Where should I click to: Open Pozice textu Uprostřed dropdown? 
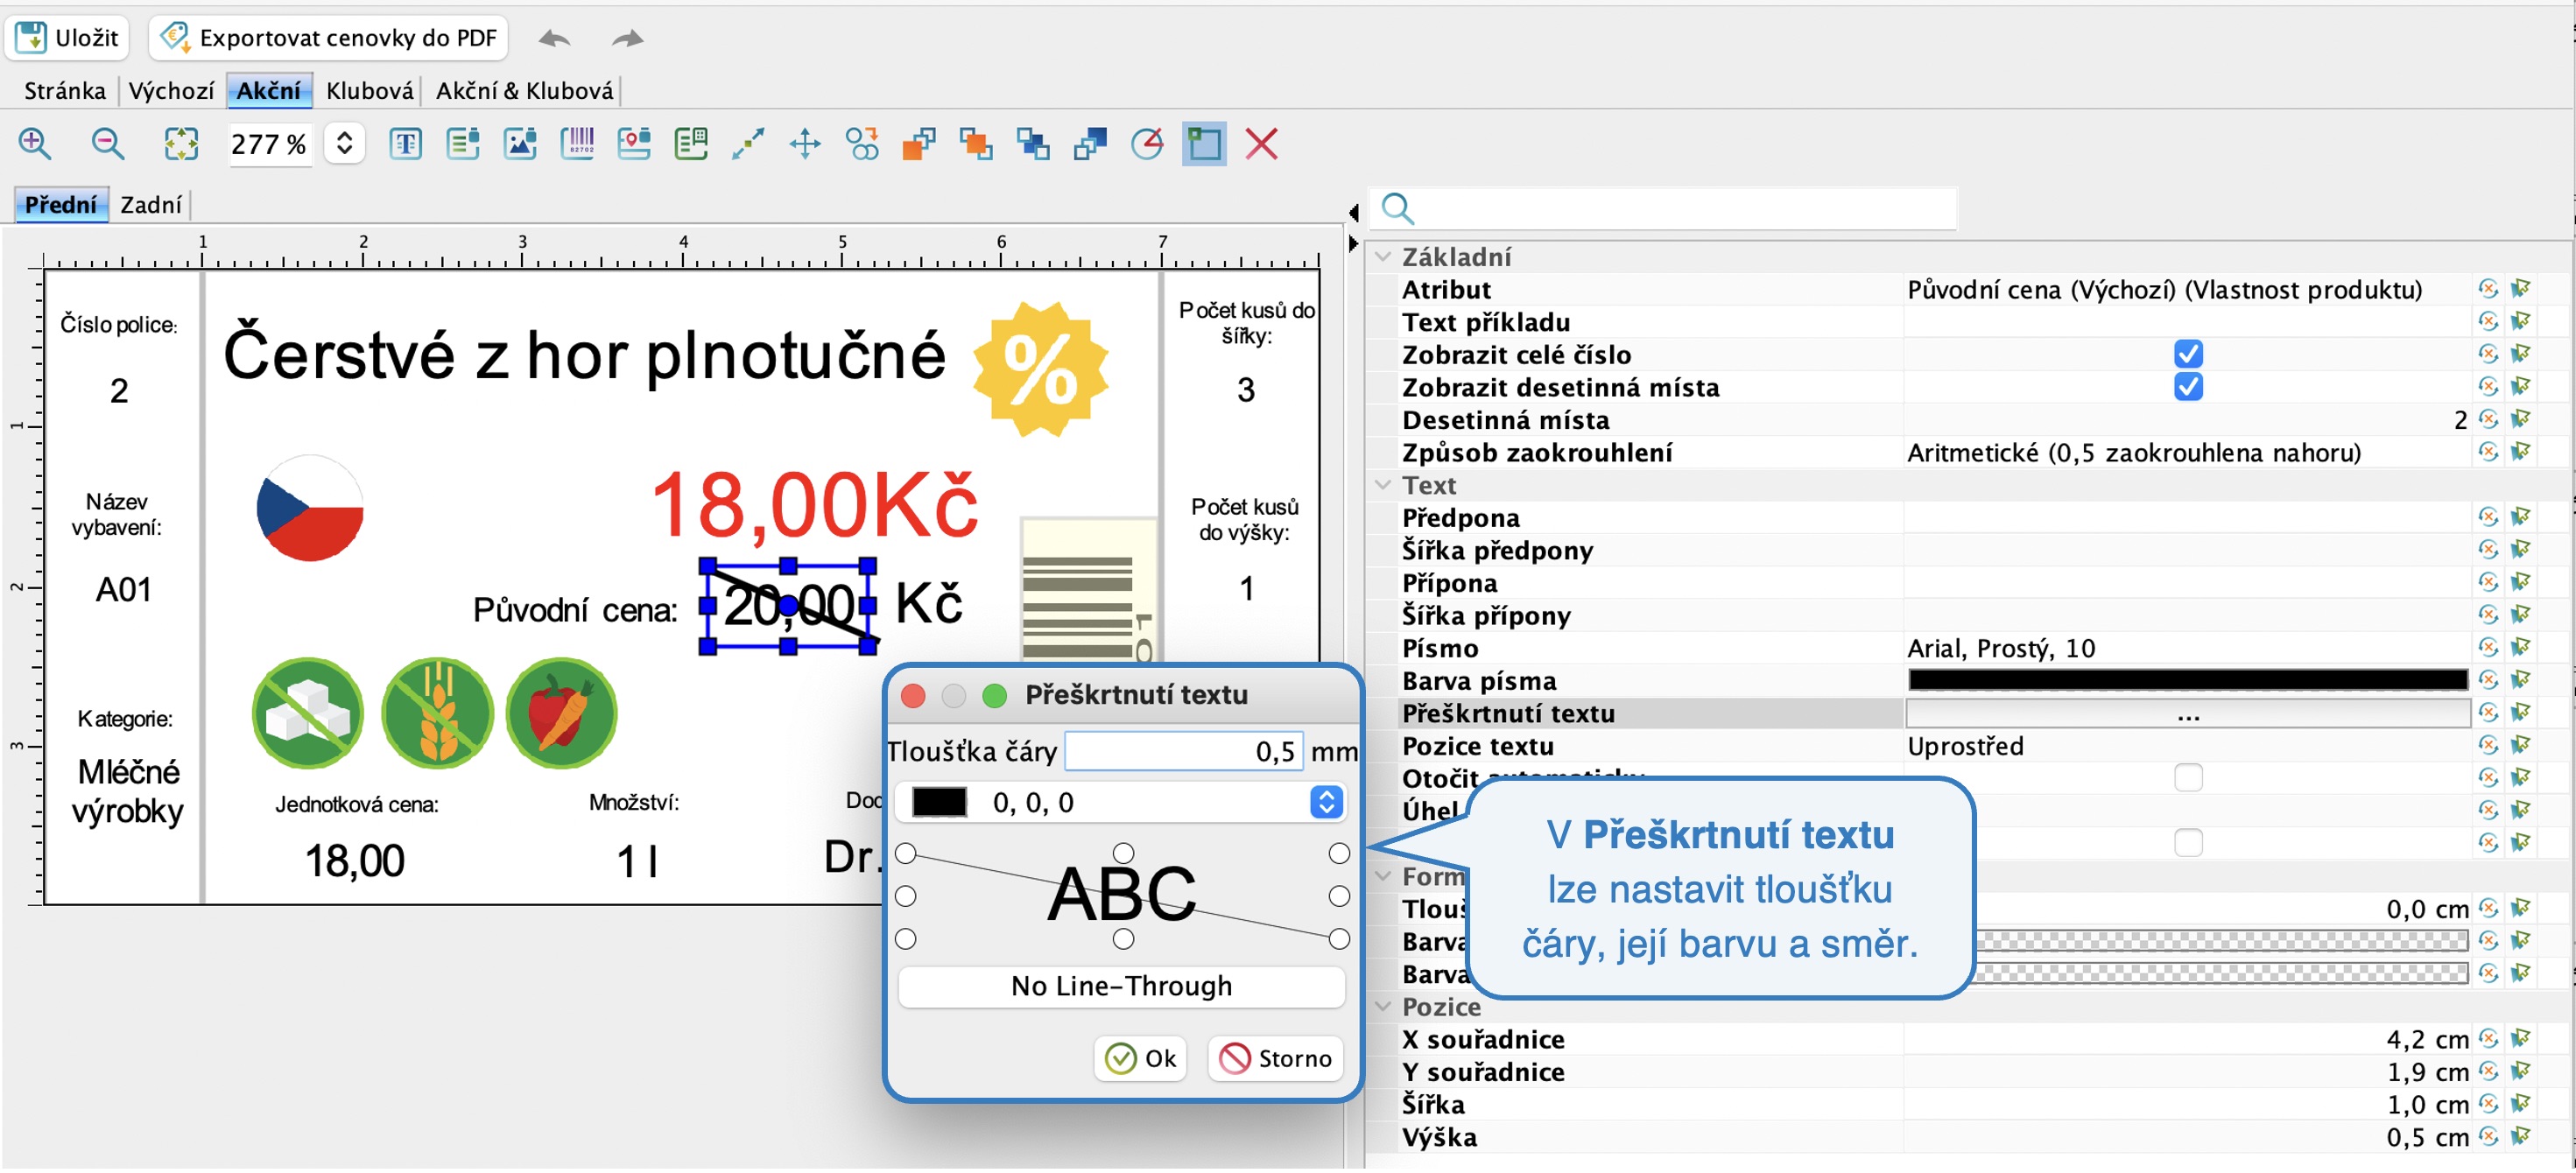2186,747
